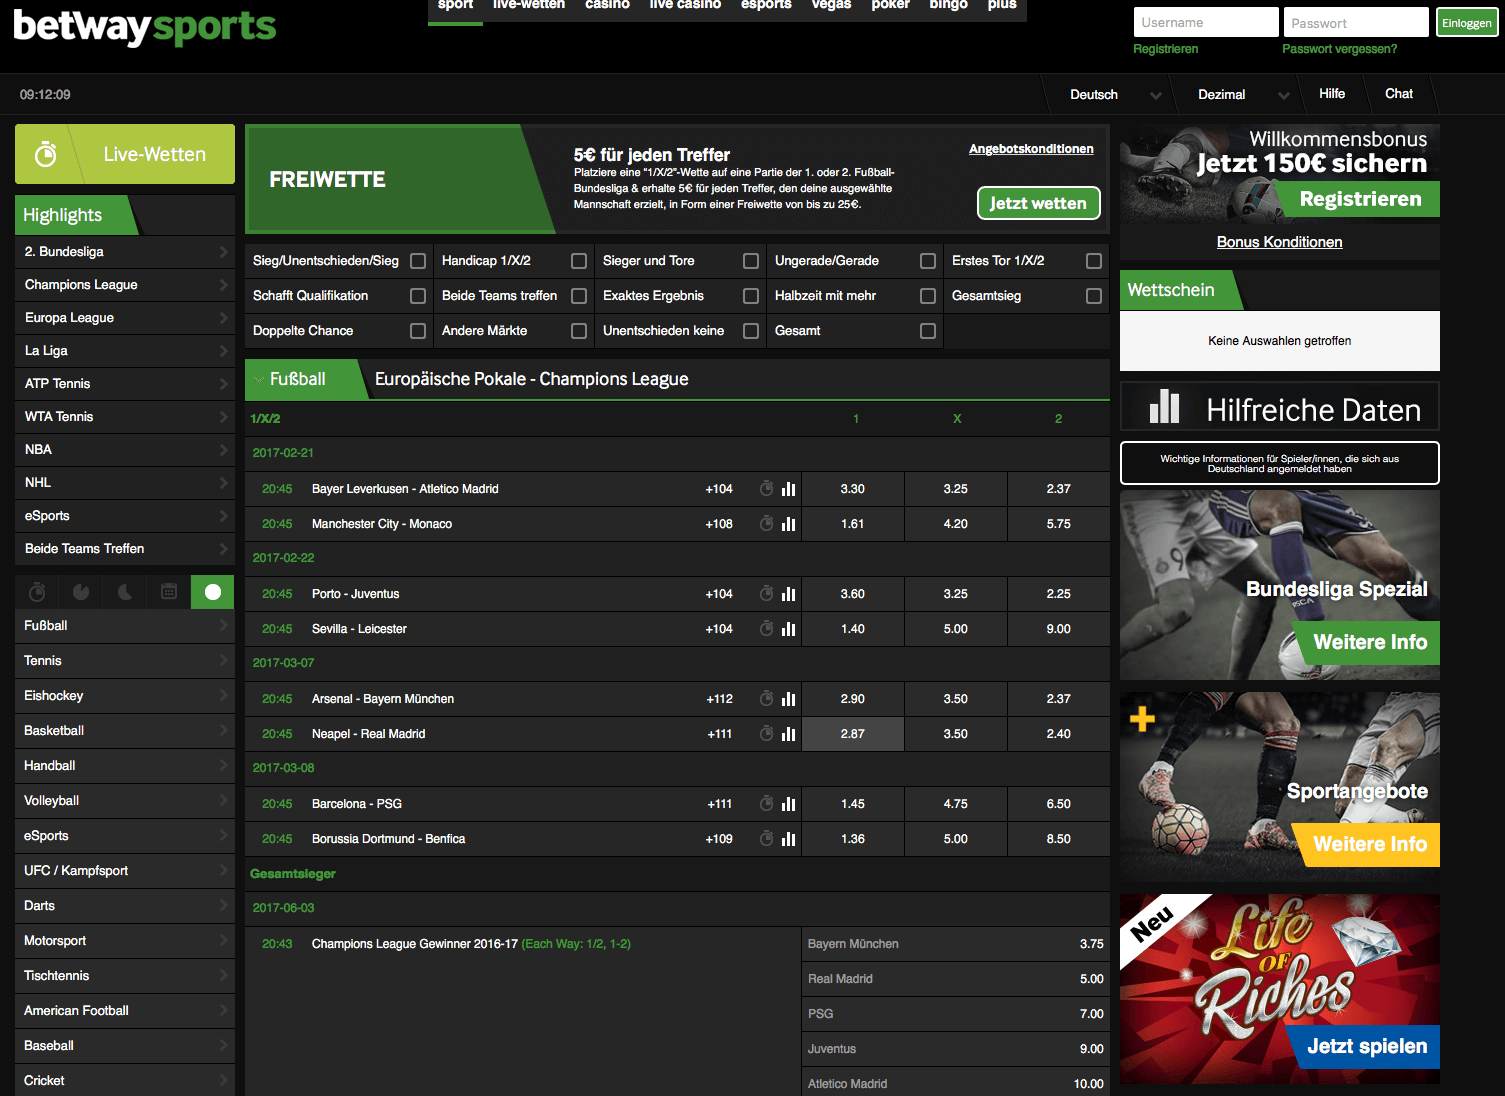Open the Chat menu item
This screenshot has height=1096, width=1505.
pos(1399,94)
